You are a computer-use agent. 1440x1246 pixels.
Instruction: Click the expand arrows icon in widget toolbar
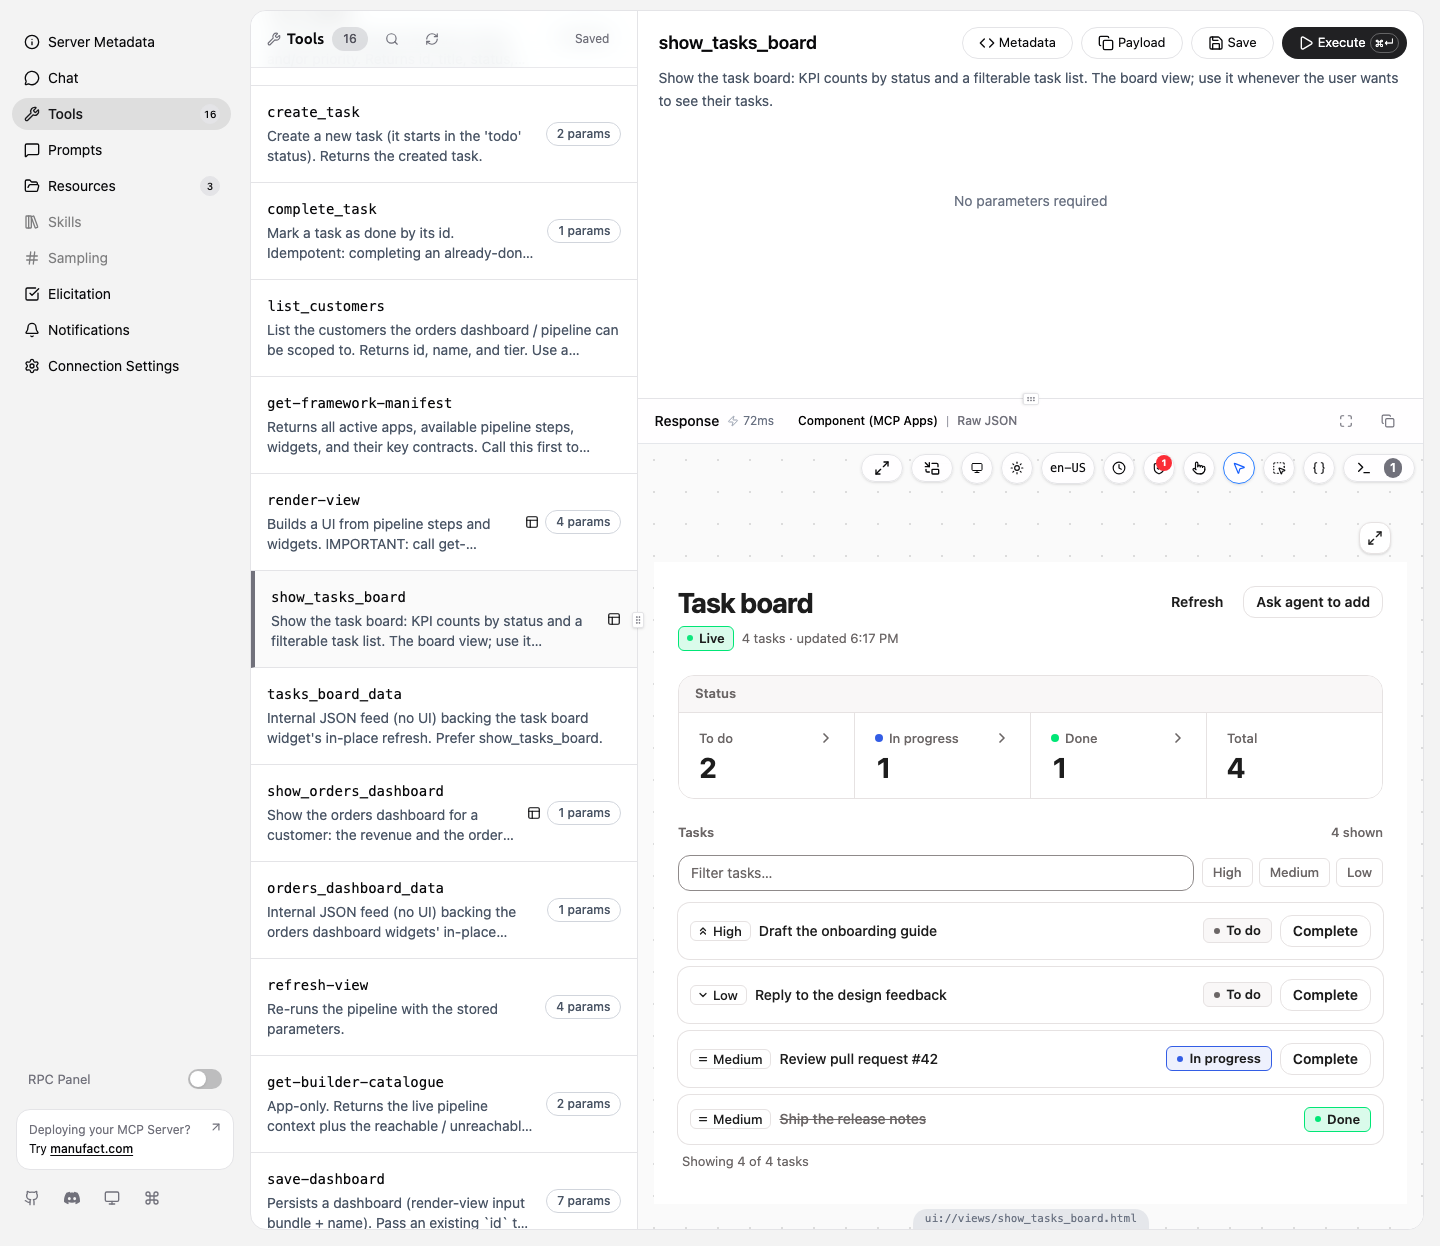(882, 468)
